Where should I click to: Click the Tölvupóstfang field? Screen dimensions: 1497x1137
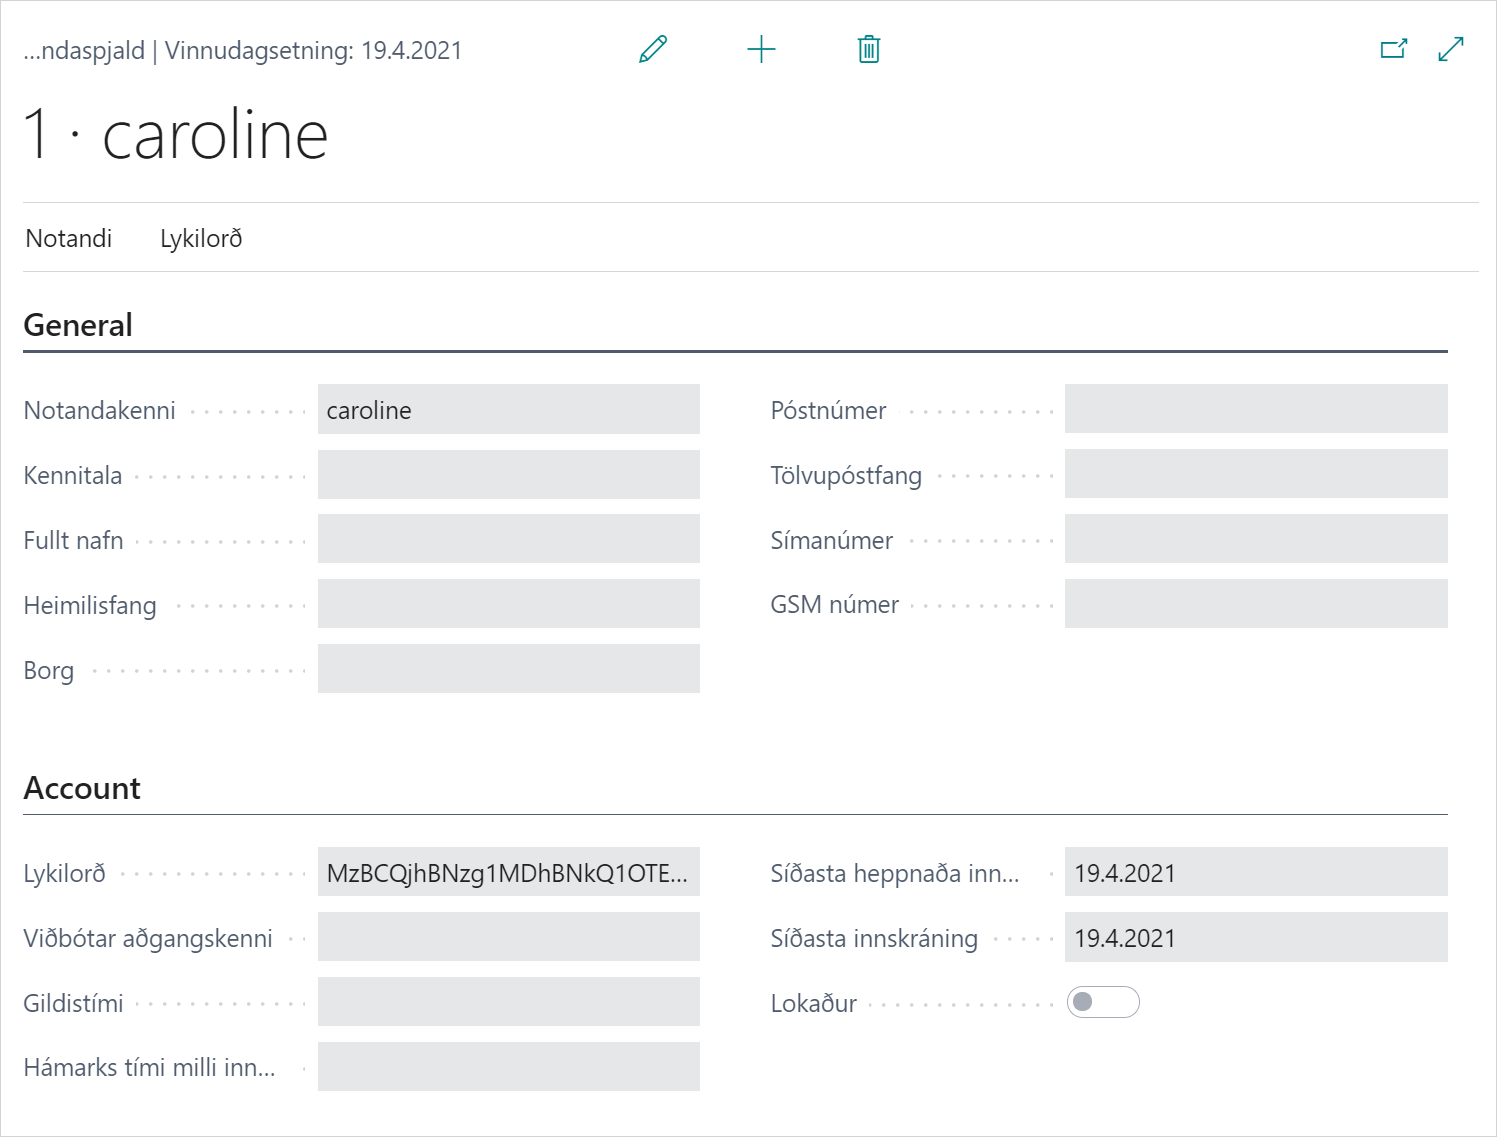click(1255, 475)
